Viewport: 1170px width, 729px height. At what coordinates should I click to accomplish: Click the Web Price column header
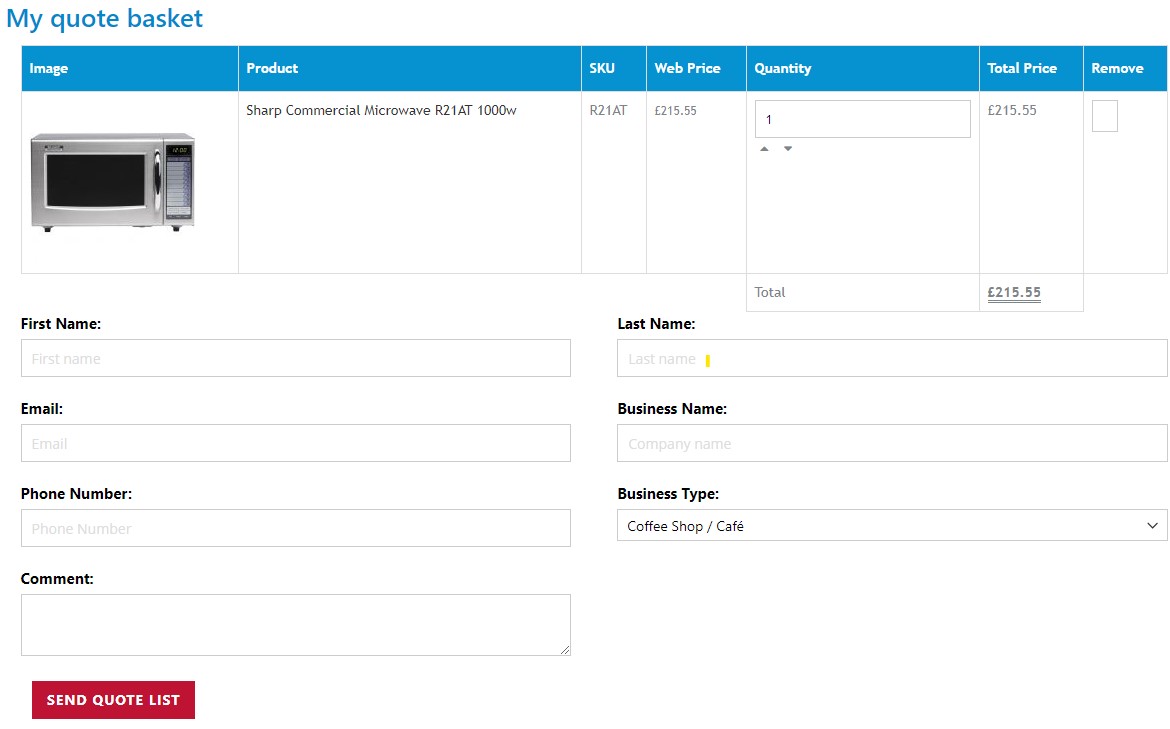686,68
